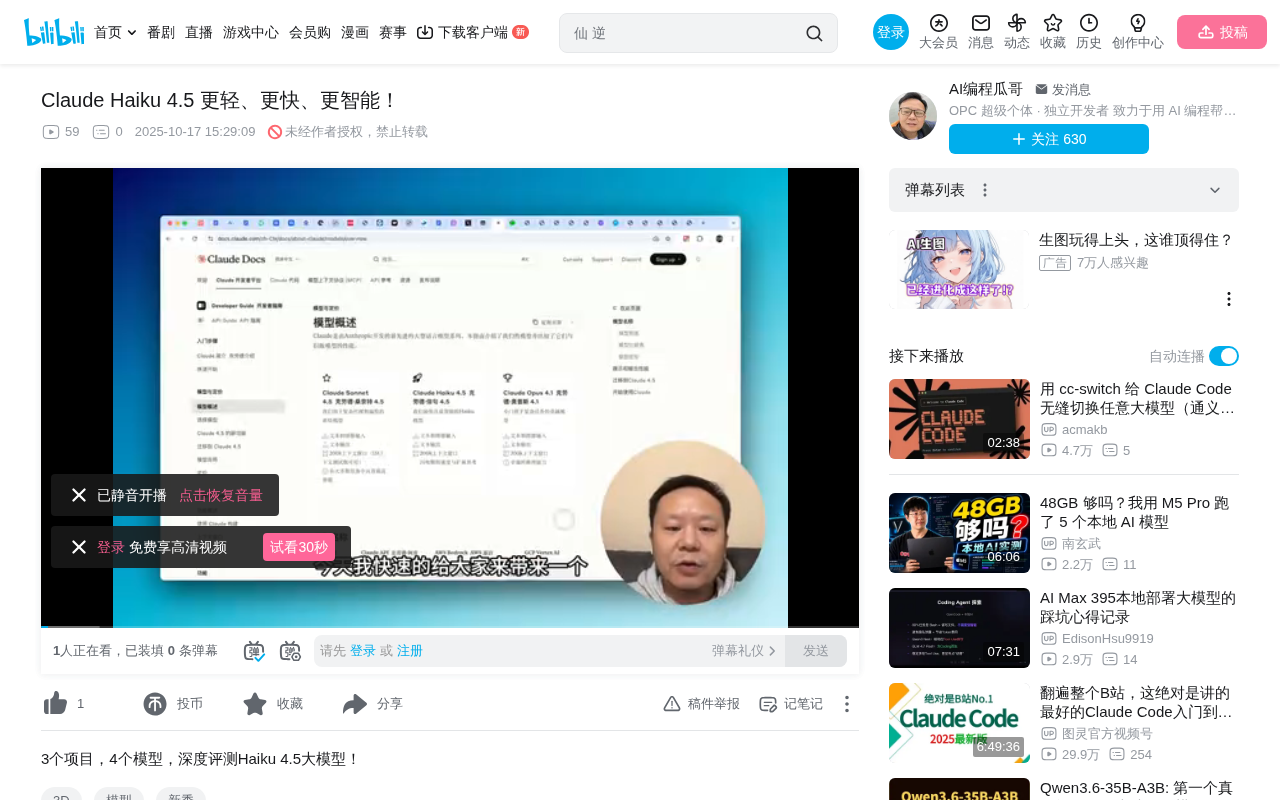This screenshot has width=1280, height=800.
Task: Open the 动态 pinwheel icon
Action: [1017, 32]
